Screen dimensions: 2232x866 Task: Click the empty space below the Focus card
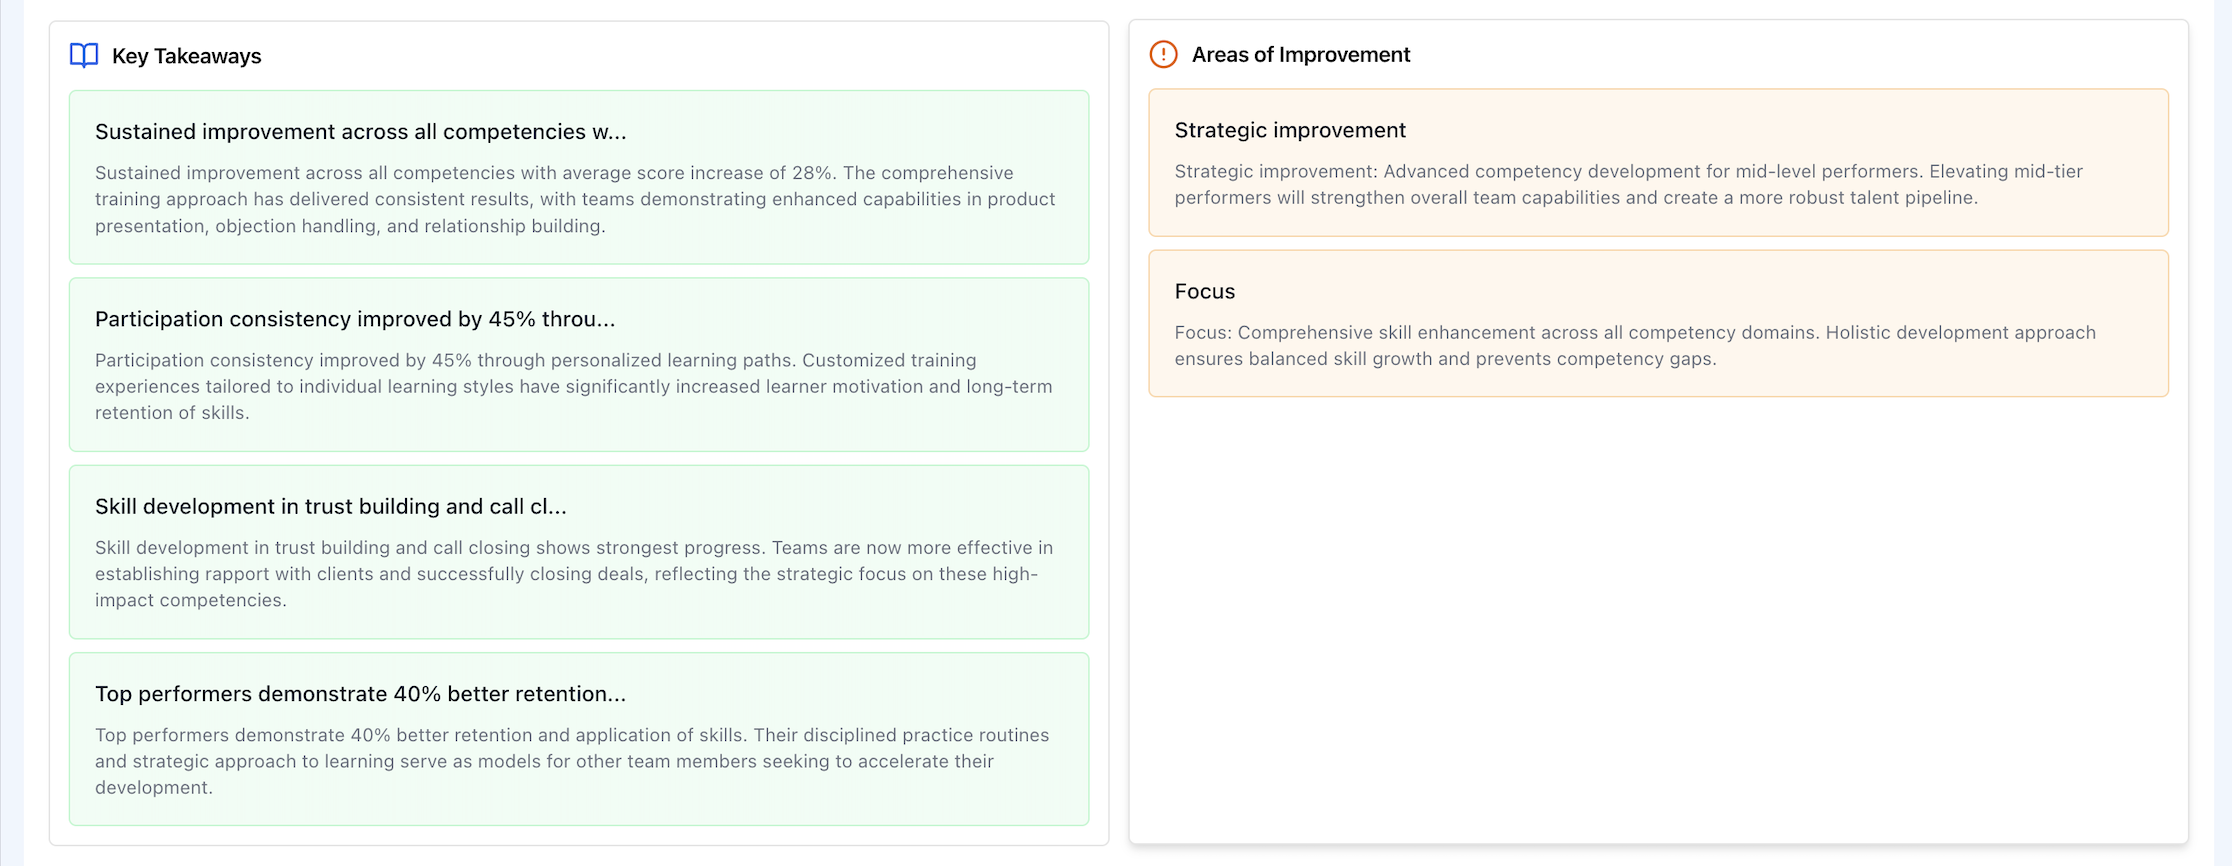(1658, 620)
